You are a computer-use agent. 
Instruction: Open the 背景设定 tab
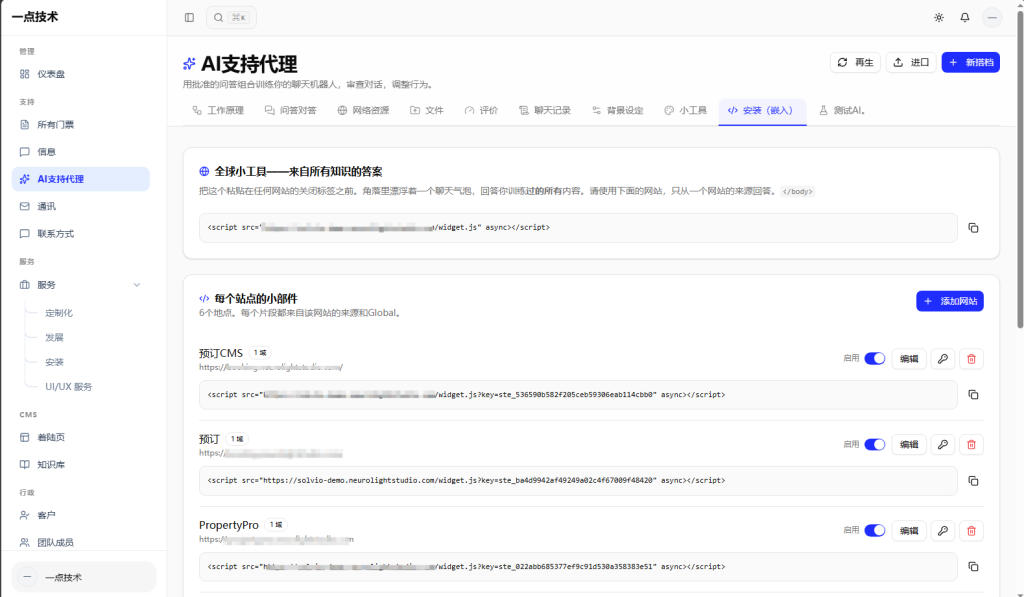pyautogui.click(x=617, y=110)
